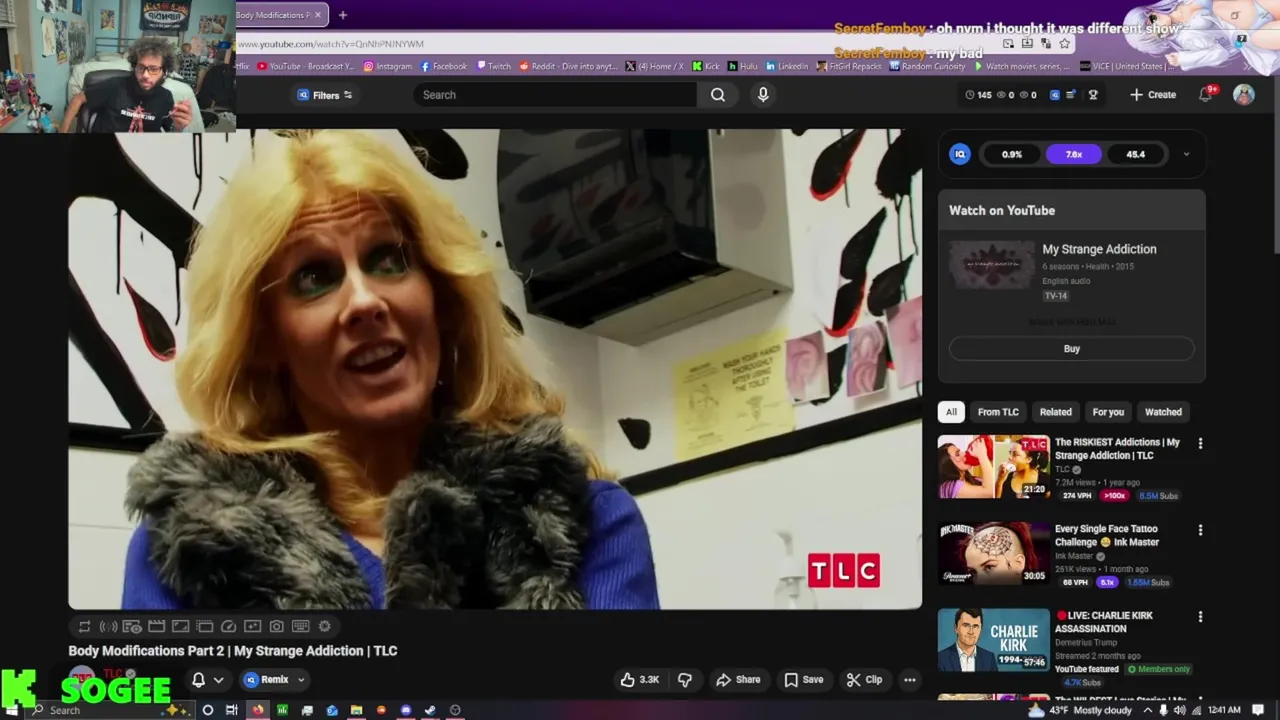
Task: Click into the YouTube search field
Action: click(555, 95)
